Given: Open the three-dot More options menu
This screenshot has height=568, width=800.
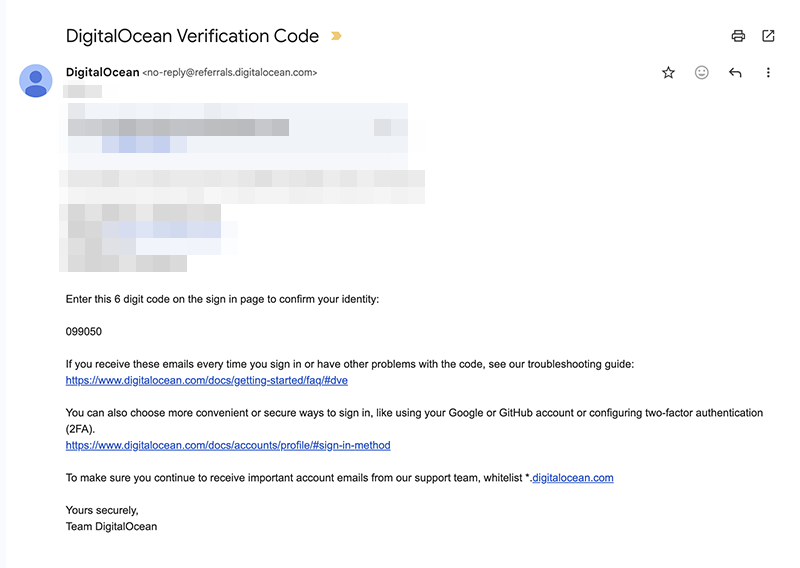Looking at the screenshot, I should coord(768,73).
